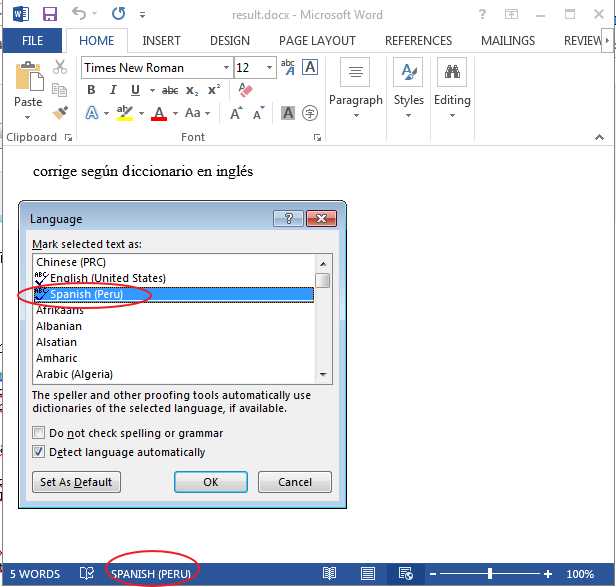Expand the Paragraph group
The height and width of the screenshot is (587, 616).
[356, 88]
